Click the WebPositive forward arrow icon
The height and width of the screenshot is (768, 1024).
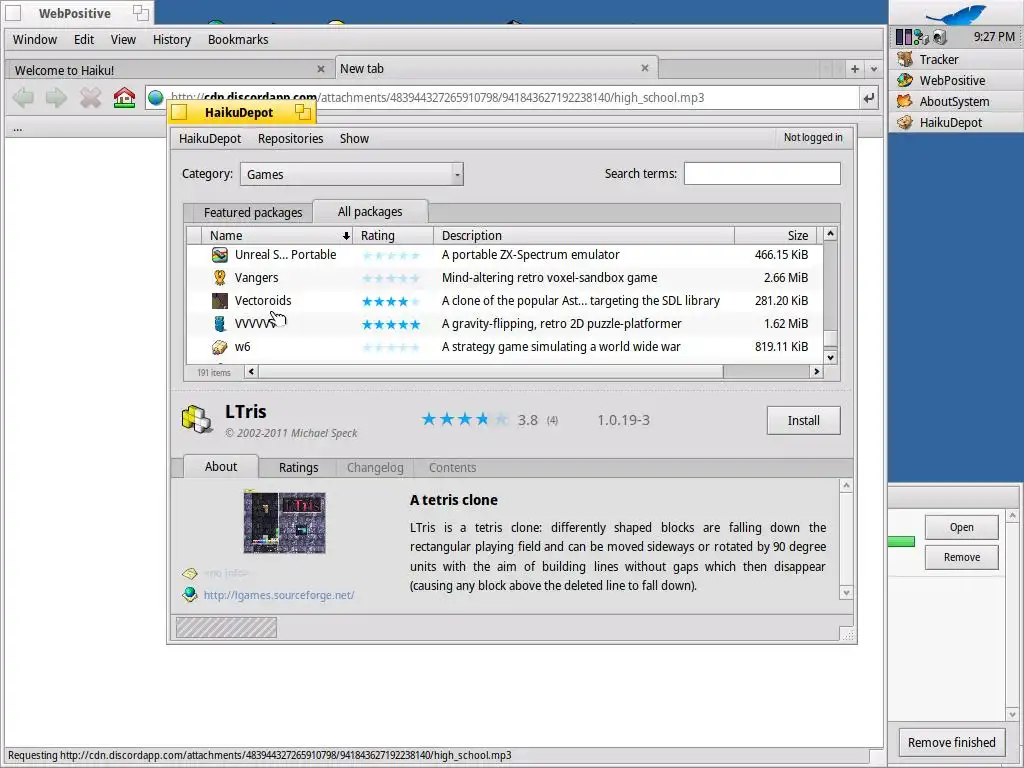pos(56,98)
